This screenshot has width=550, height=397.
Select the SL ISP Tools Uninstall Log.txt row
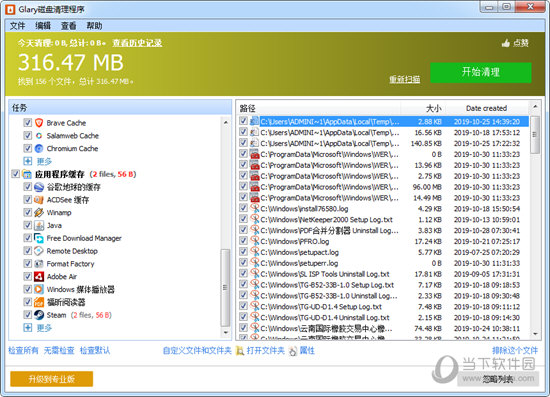tap(384, 274)
